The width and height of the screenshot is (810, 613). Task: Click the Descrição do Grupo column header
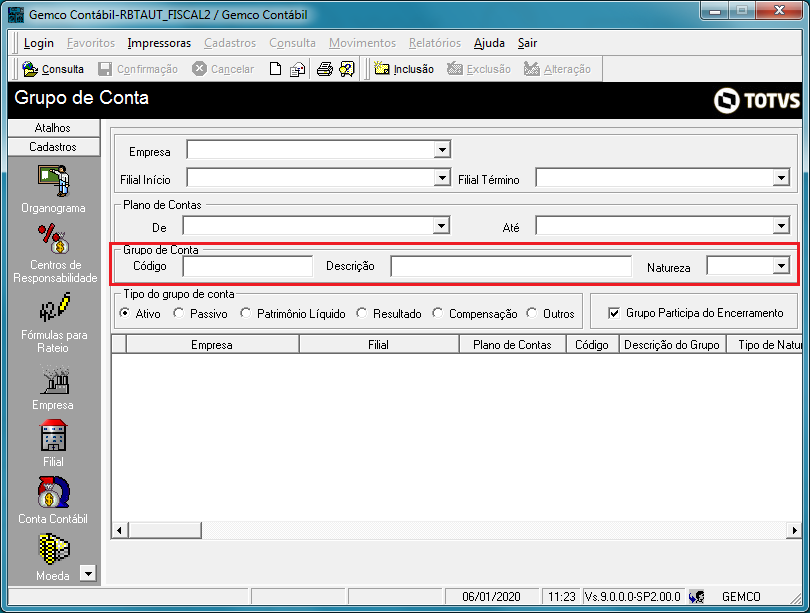672,344
